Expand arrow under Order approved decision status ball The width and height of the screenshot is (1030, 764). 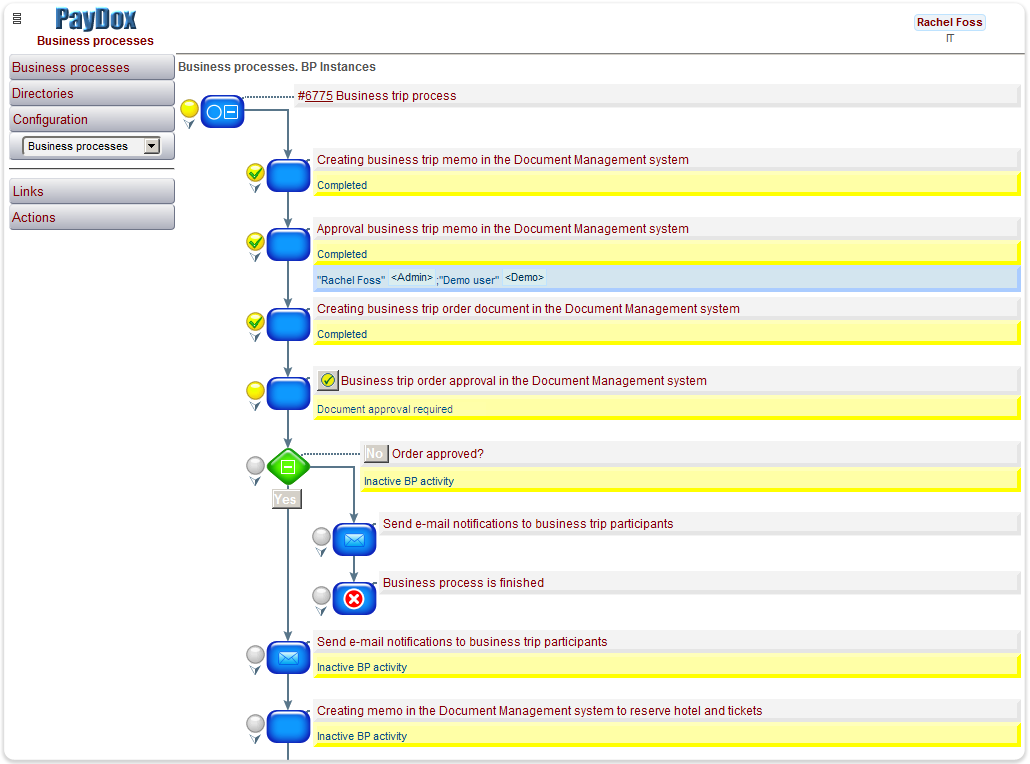click(255, 482)
